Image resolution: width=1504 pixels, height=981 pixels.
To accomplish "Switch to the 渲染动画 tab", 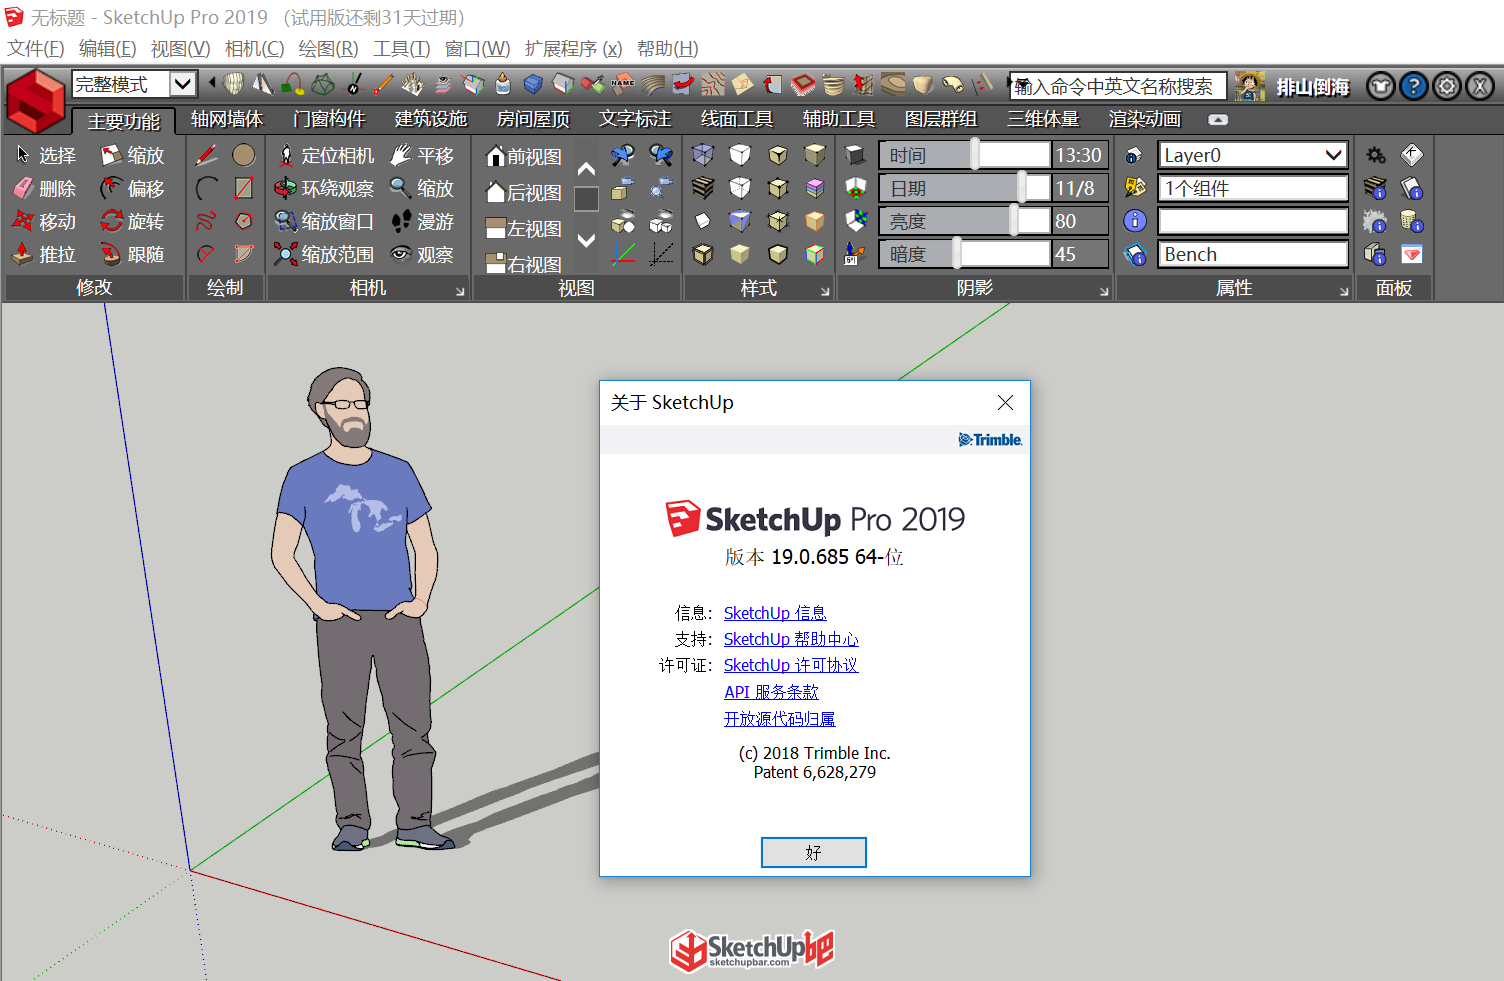I will (1145, 119).
